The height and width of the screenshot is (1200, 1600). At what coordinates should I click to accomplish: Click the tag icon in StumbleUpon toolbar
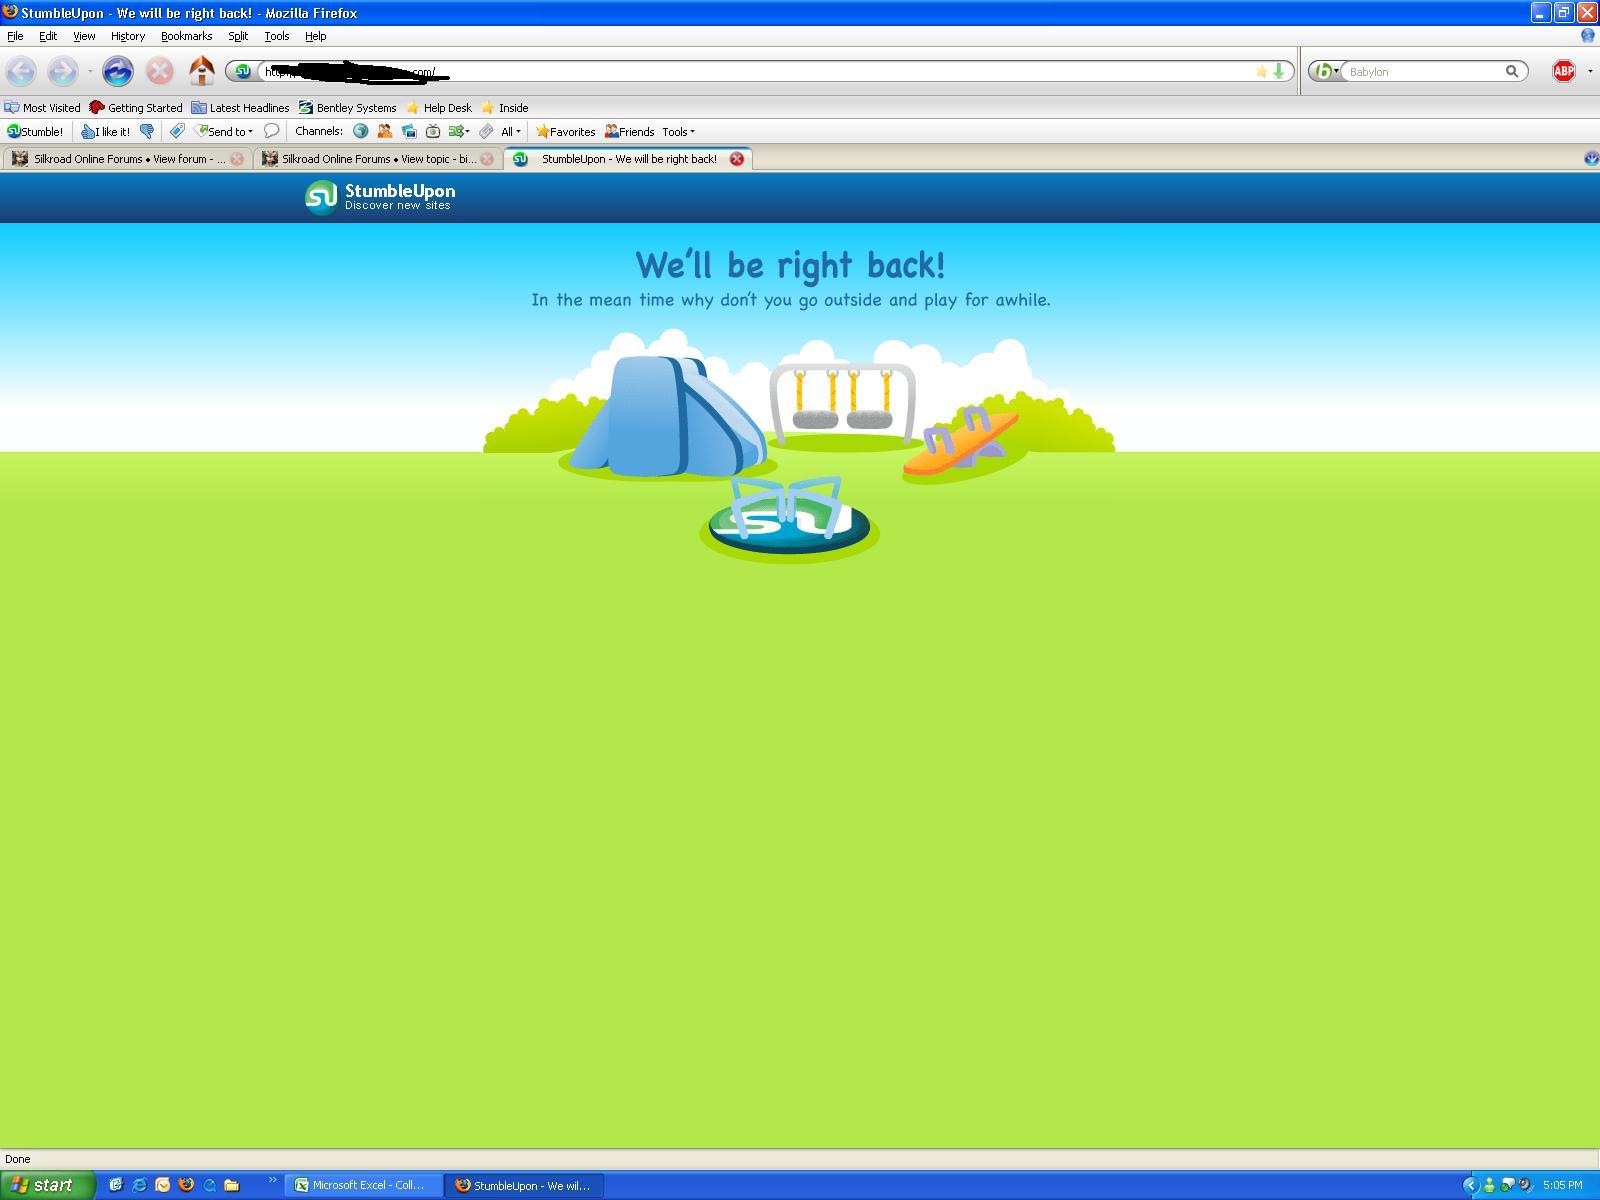point(177,131)
